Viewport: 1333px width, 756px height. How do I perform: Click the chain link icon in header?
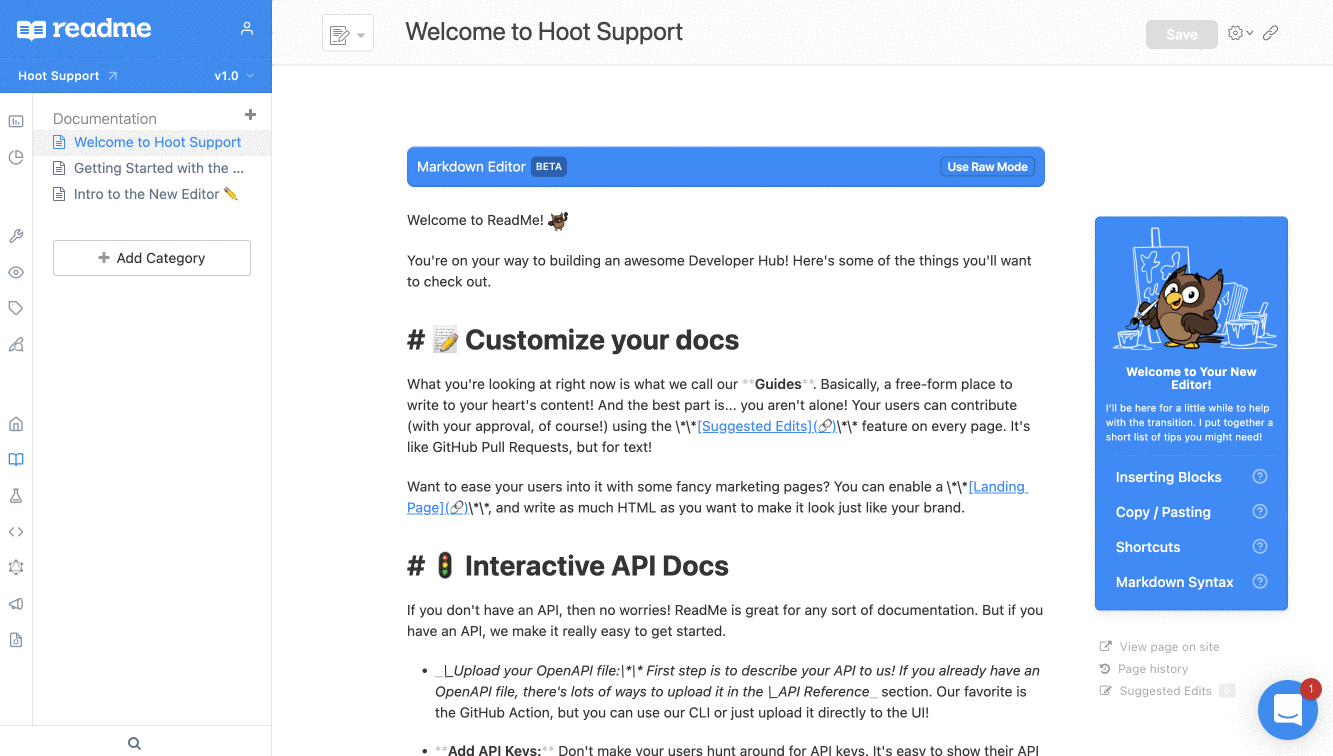[1271, 33]
